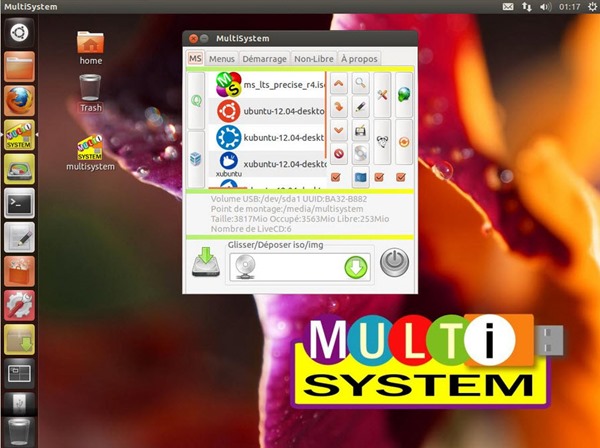Open the Files folder in the launcher
600x448 pixels.
click(19, 67)
